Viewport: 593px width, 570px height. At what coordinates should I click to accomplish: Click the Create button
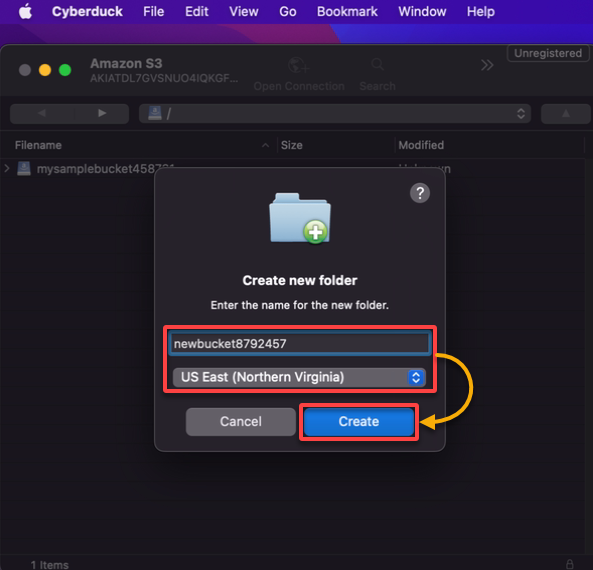(x=359, y=421)
